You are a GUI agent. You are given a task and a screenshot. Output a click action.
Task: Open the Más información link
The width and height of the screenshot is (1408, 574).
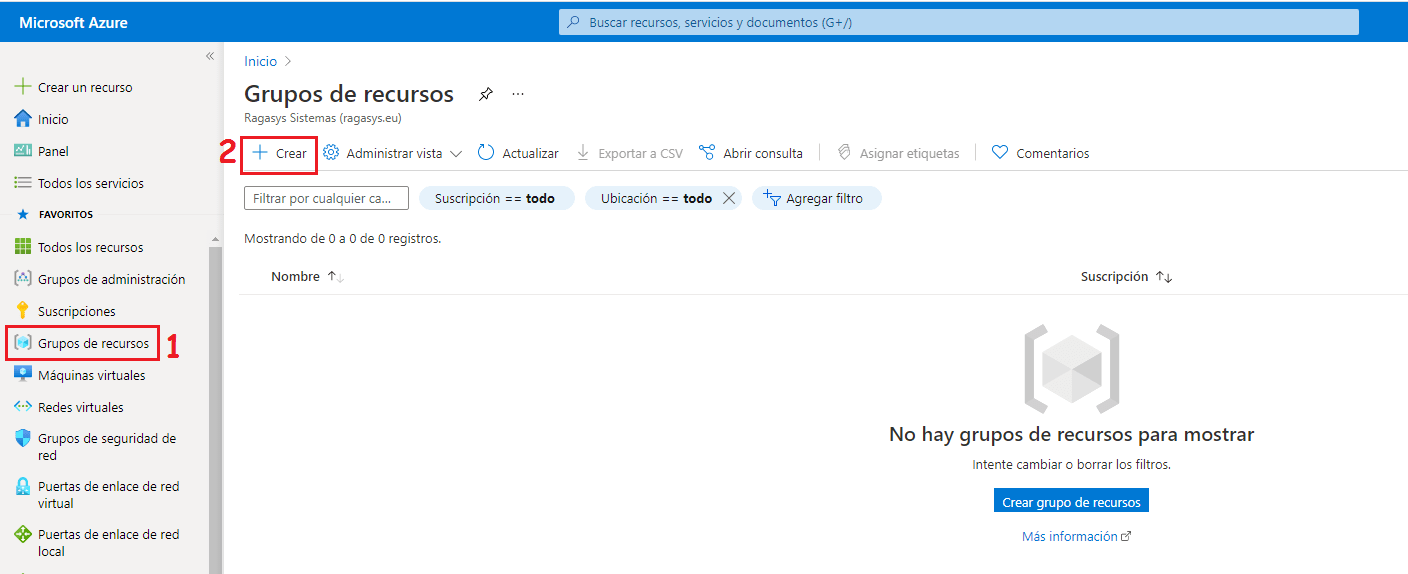pos(1076,537)
